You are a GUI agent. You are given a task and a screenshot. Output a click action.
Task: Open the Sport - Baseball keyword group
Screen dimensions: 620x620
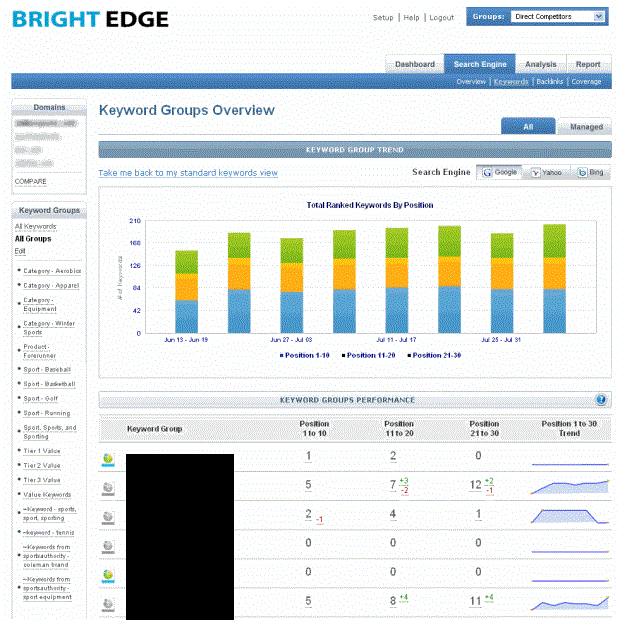[x=47, y=369]
